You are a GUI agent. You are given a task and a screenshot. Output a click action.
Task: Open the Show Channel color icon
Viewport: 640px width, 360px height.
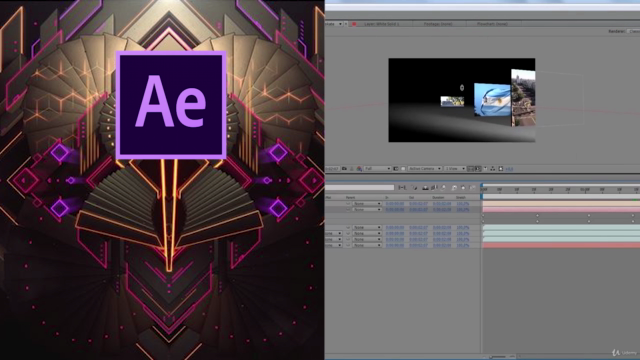click(x=359, y=168)
